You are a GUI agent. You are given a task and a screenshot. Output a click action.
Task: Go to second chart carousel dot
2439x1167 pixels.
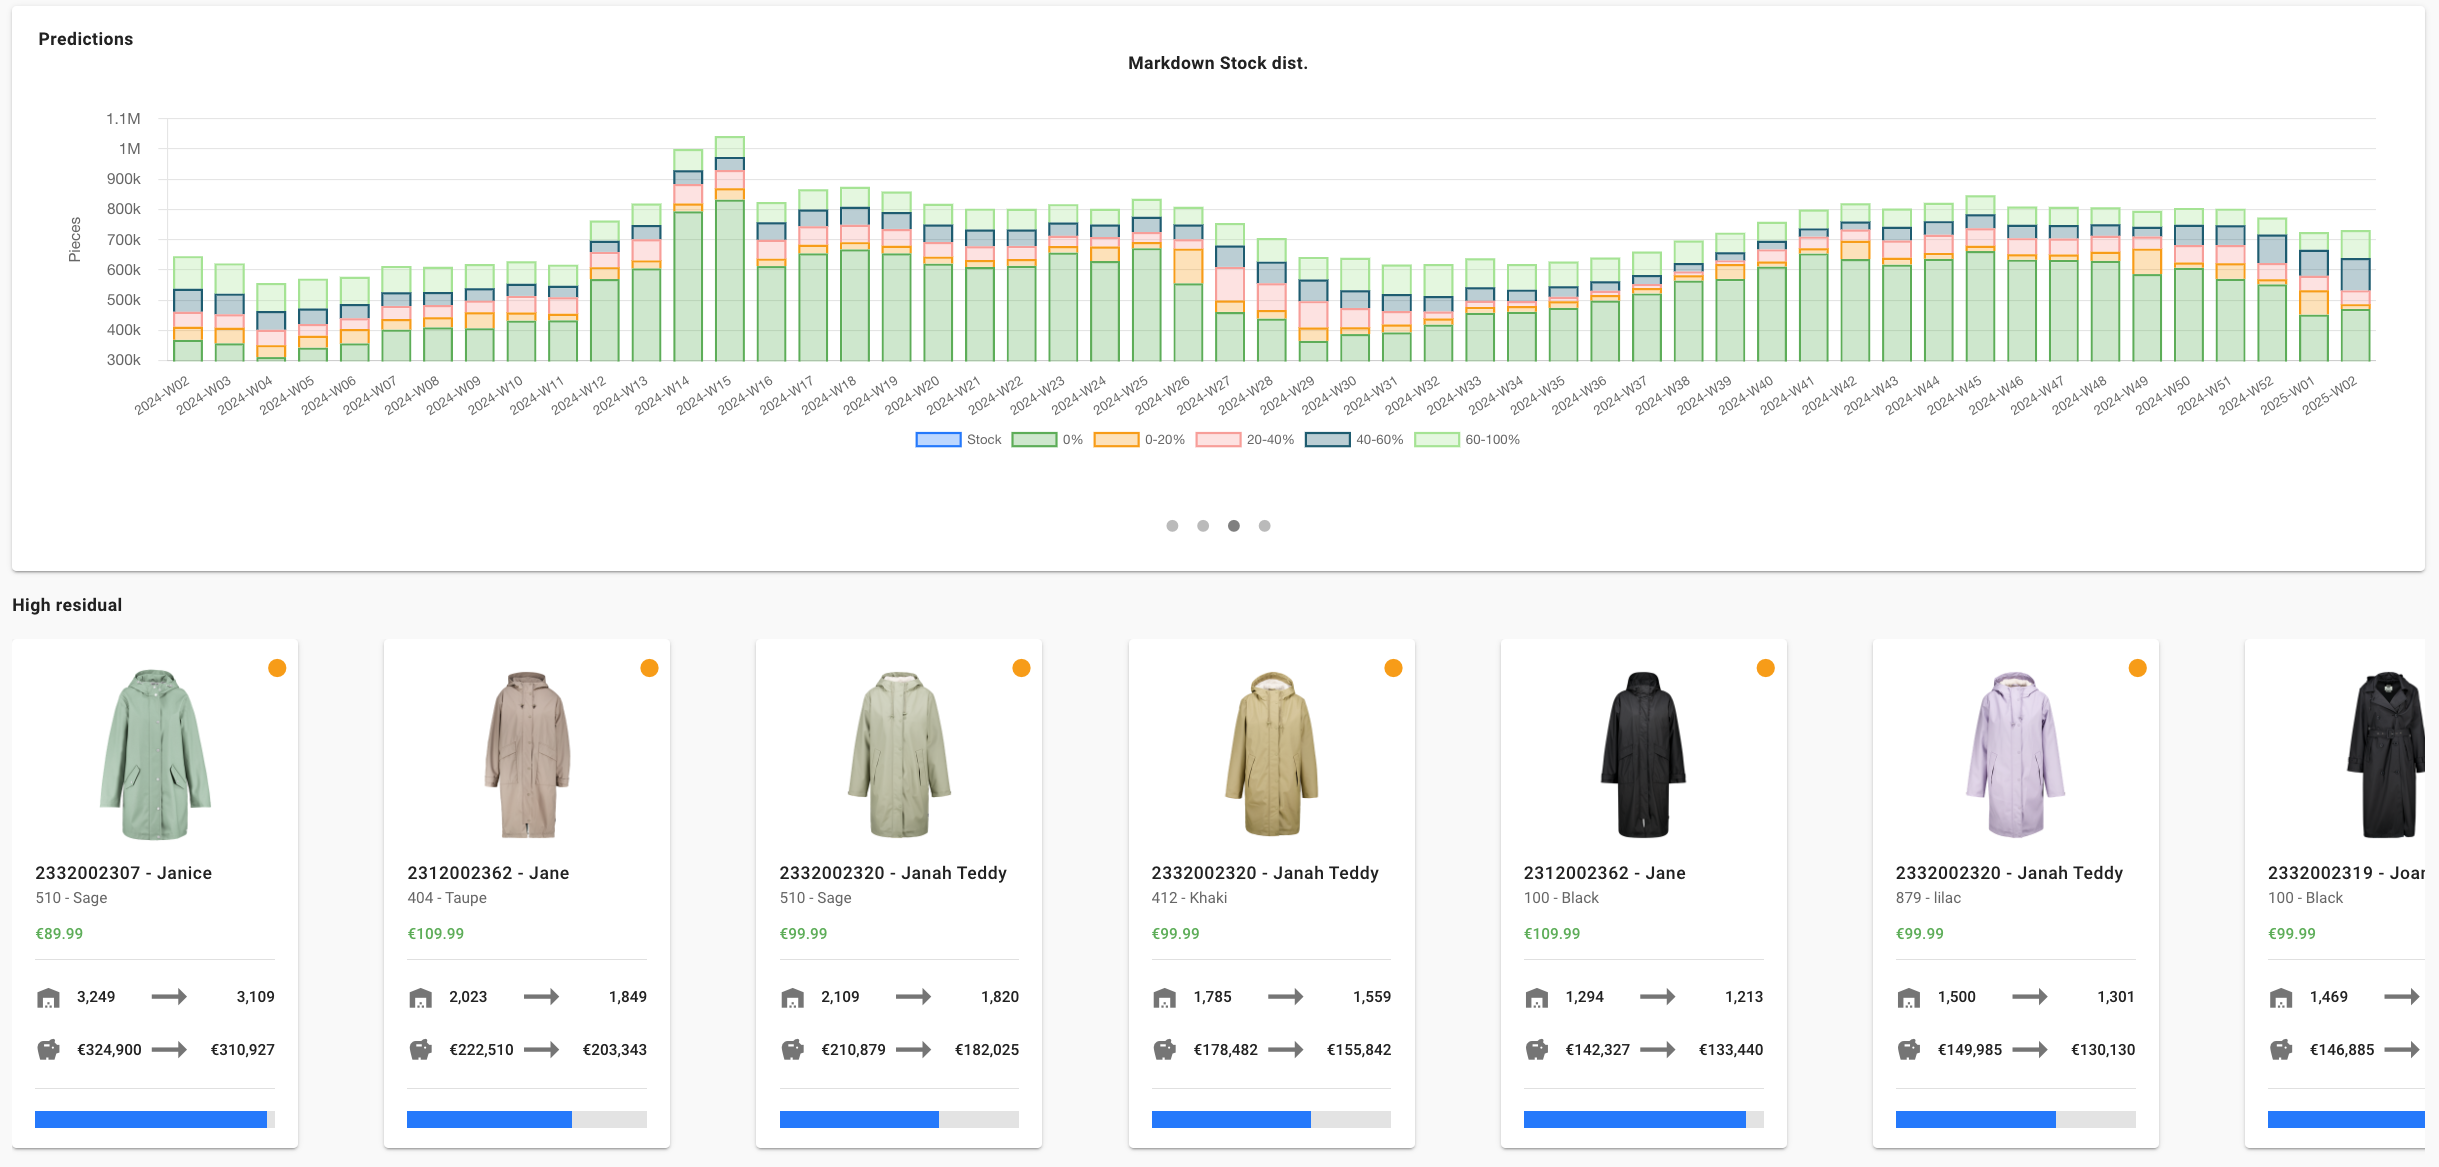point(1203,526)
